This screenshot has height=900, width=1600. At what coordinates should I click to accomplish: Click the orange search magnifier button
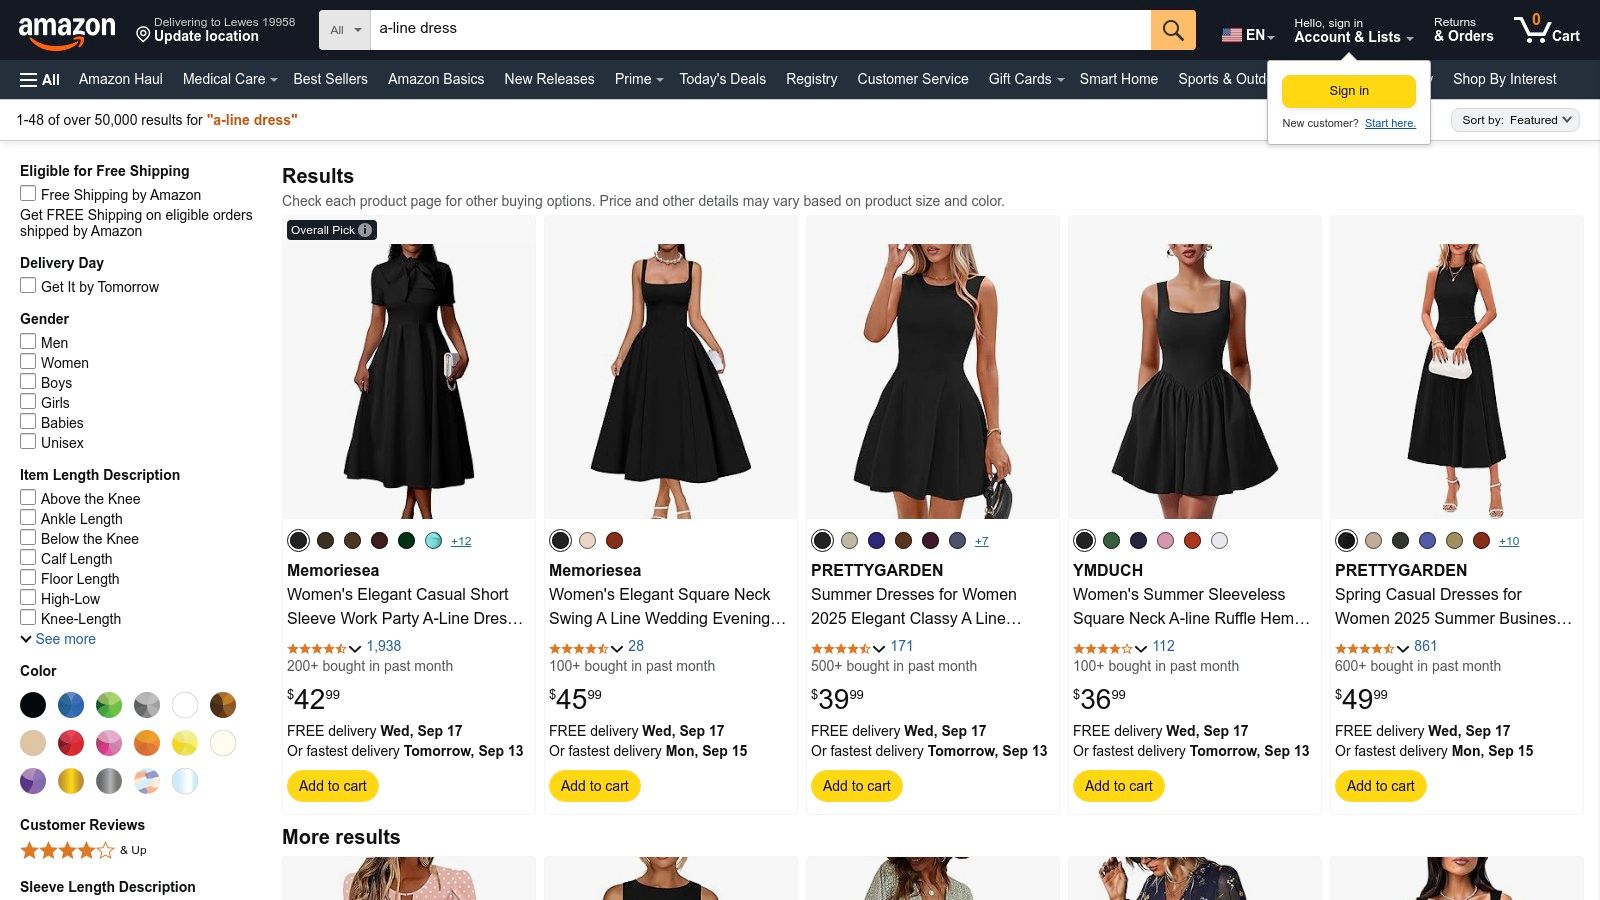pyautogui.click(x=1173, y=30)
